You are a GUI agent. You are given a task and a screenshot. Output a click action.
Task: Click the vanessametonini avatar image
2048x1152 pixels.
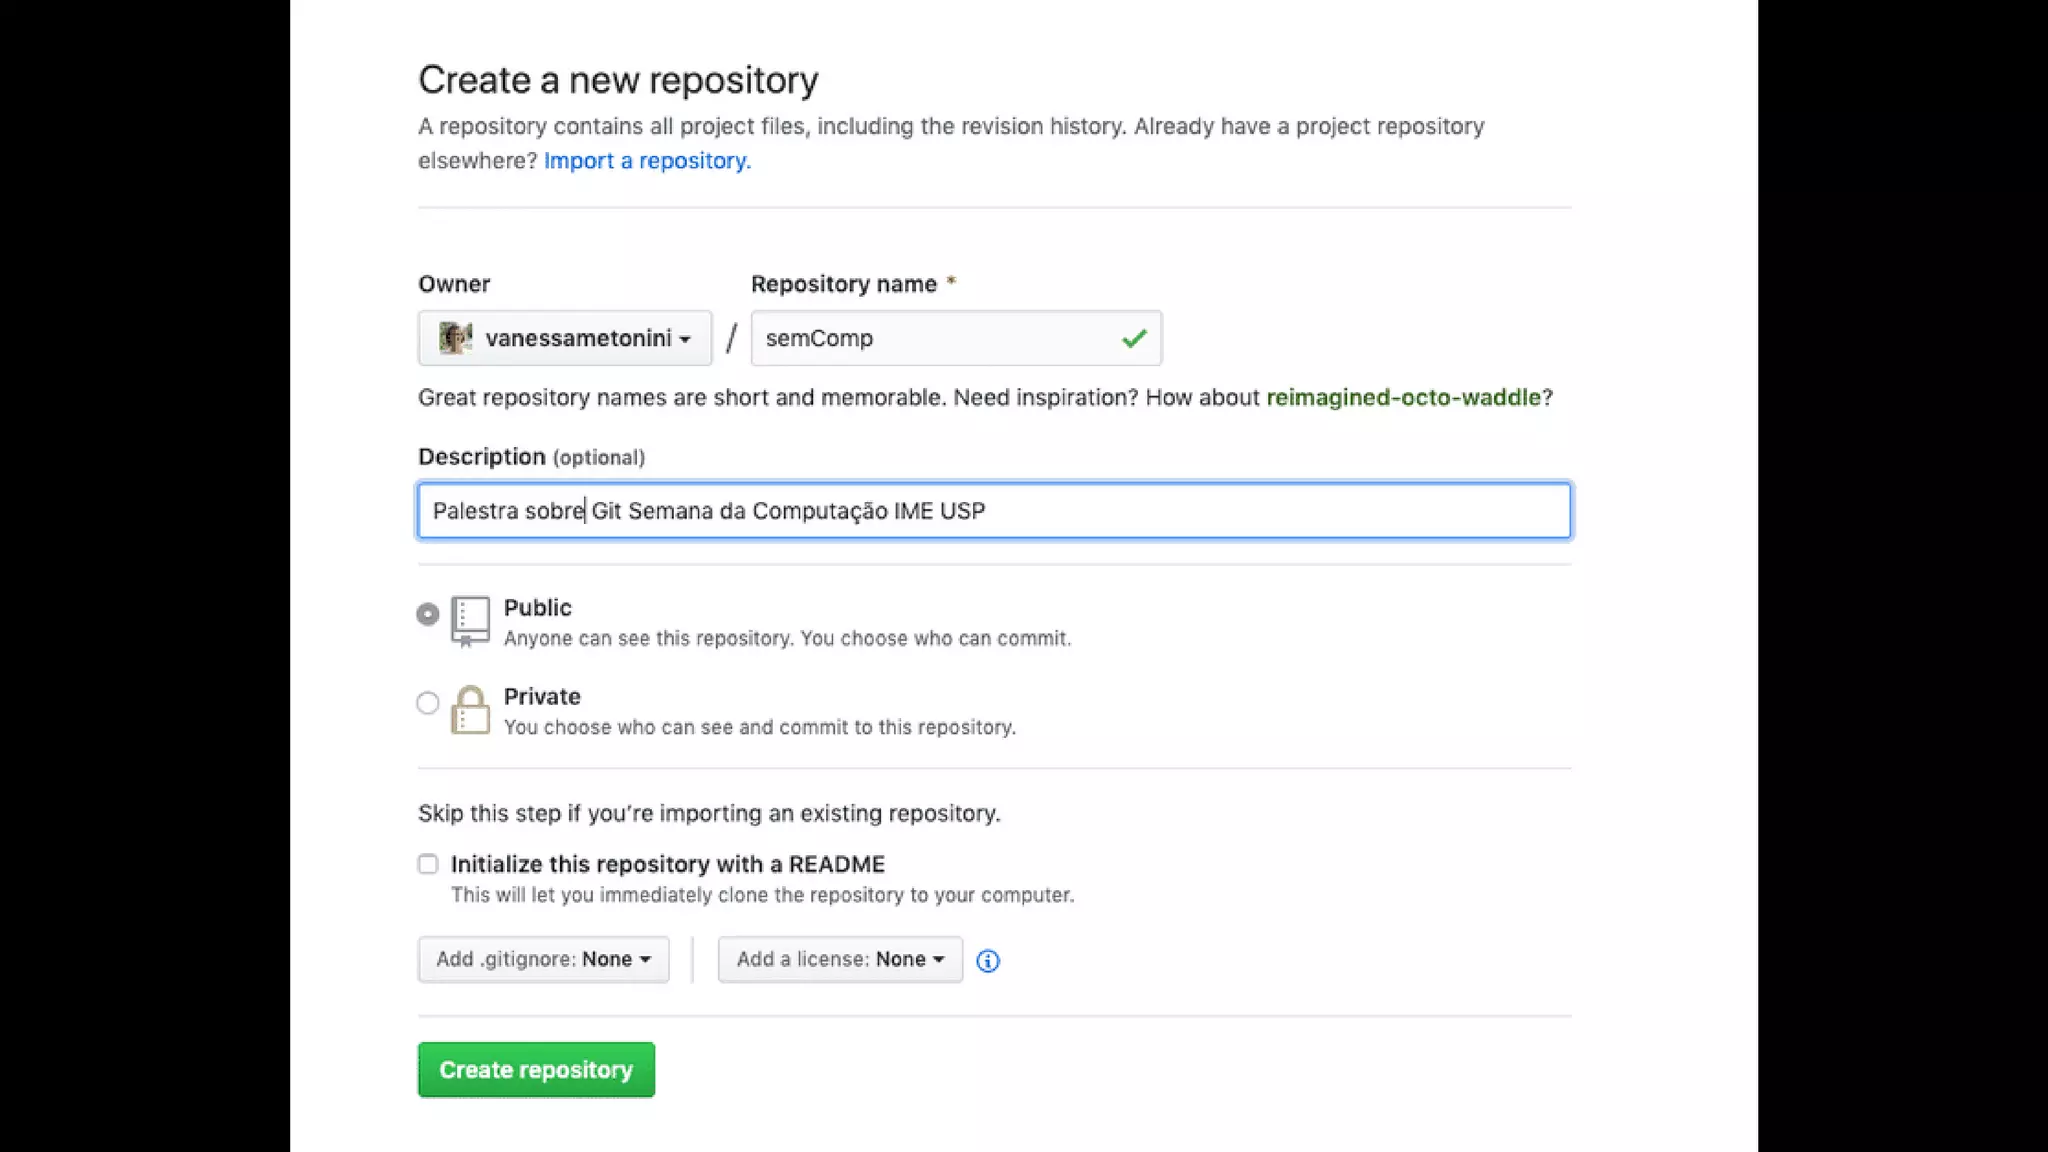click(456, 338)
